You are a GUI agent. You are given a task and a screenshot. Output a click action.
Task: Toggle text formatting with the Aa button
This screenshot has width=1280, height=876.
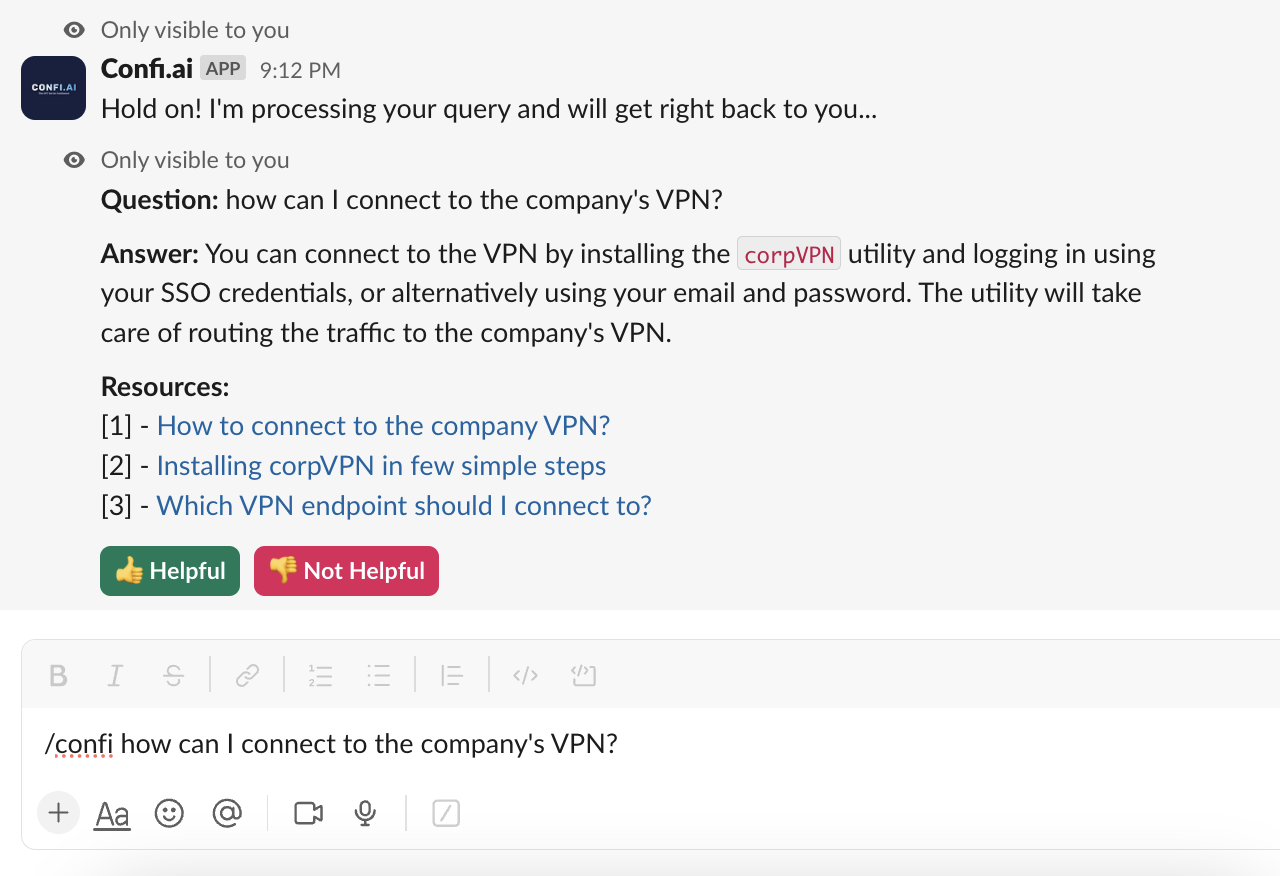click(111, 813)
